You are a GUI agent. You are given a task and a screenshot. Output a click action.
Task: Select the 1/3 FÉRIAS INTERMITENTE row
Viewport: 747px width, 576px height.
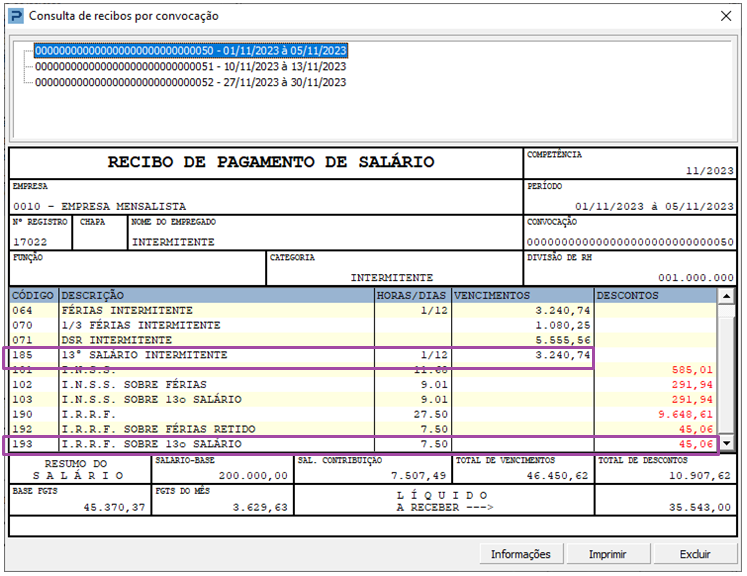363,325
